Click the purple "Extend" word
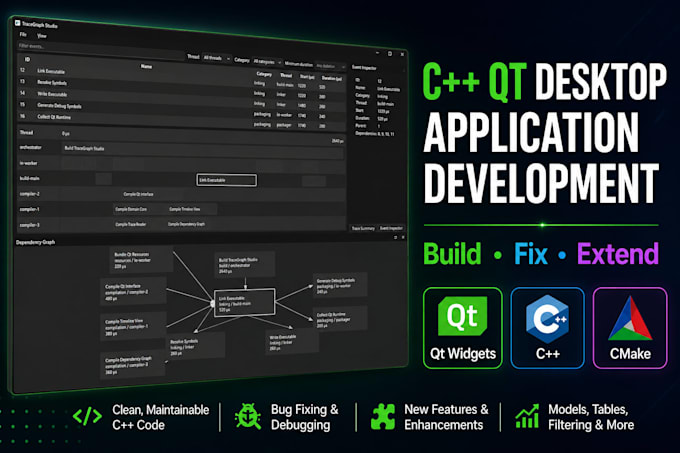 point(618,254)
